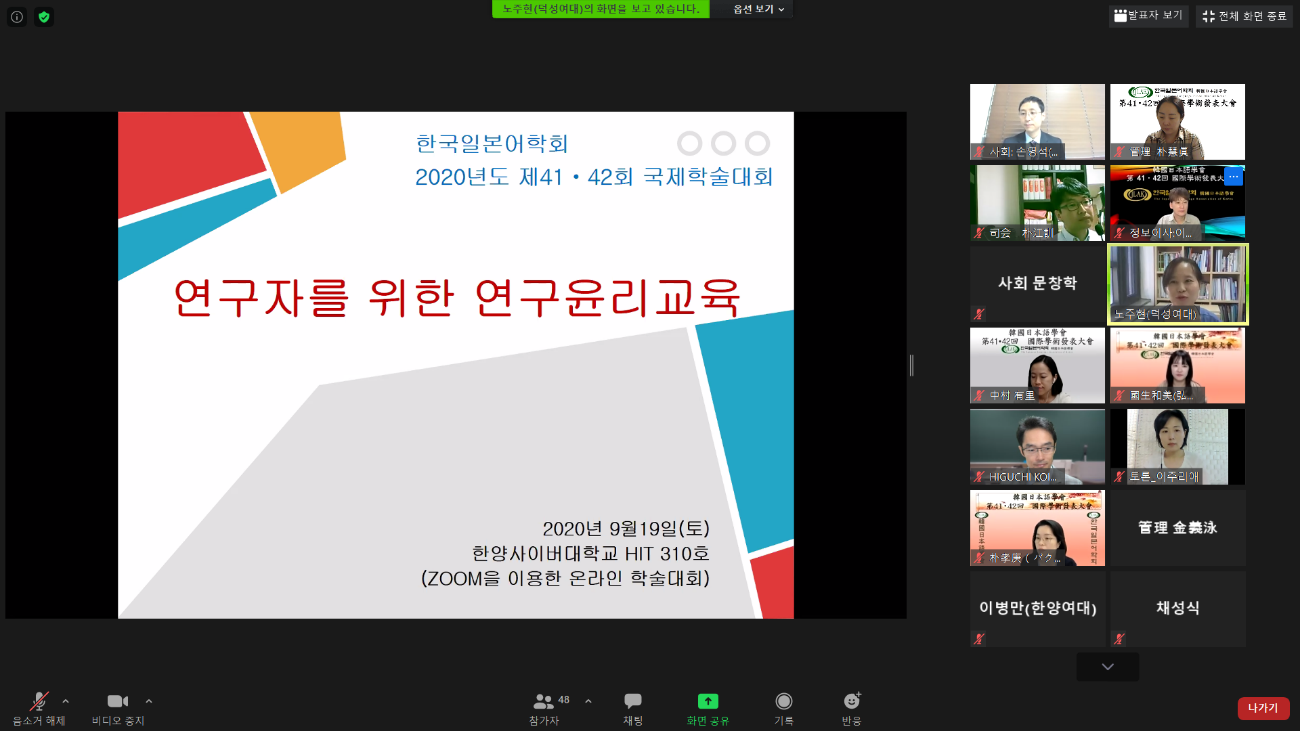Start recording with the 기록 icon
The height and width of the screenshot is (731, 1300).
pos(784,708)
